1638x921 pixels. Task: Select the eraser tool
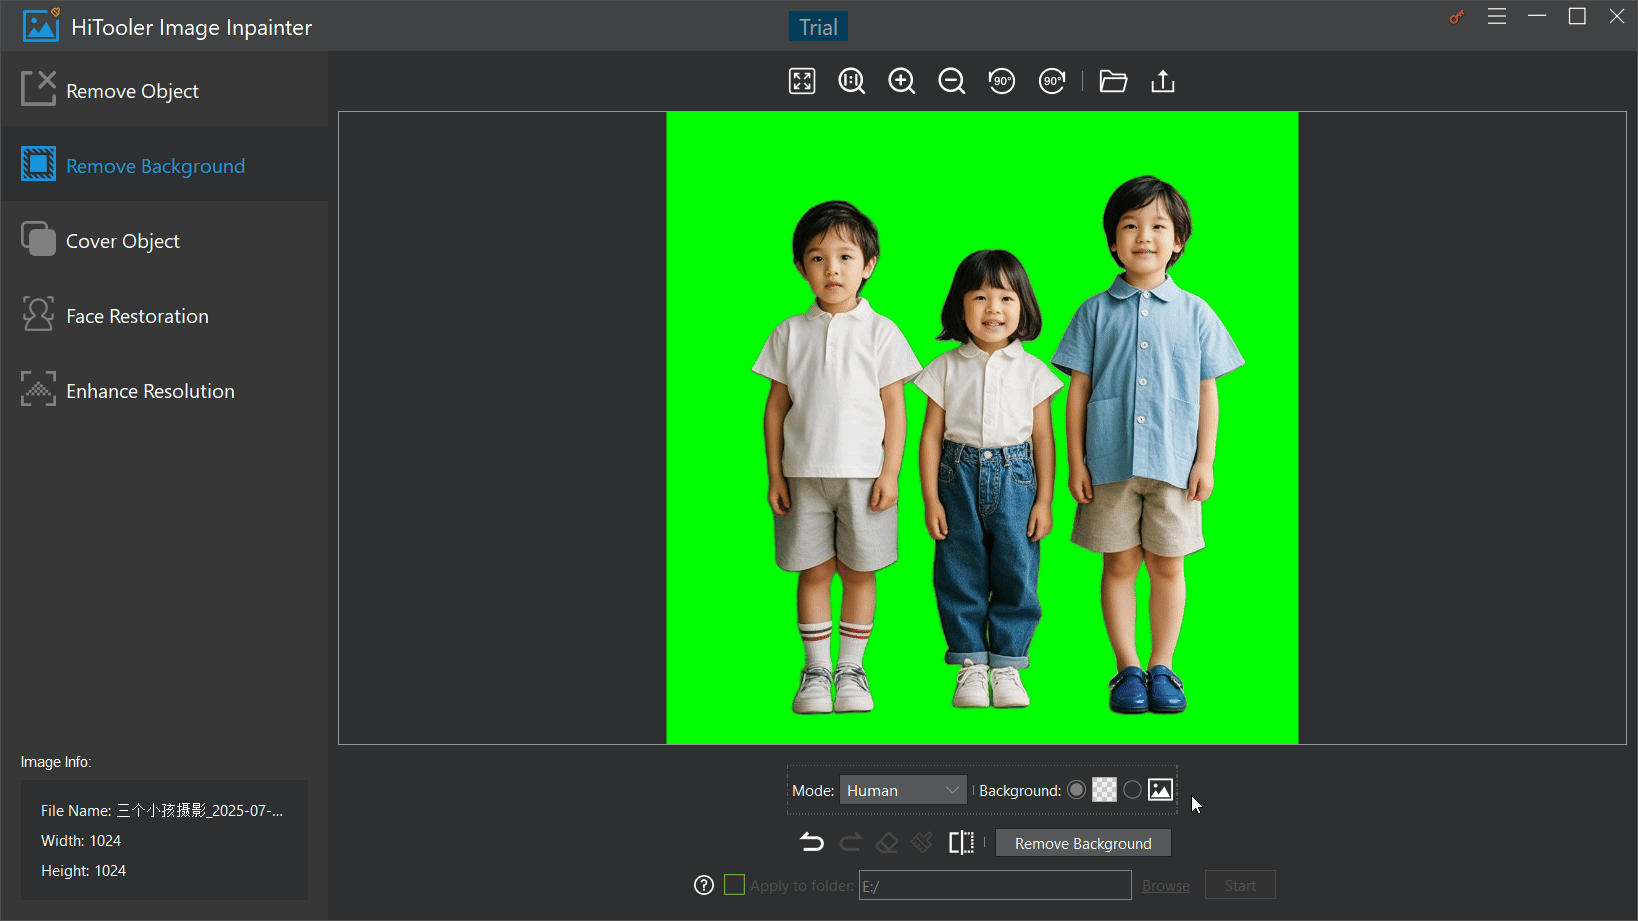pyautogui.click(x=886, y=843)
